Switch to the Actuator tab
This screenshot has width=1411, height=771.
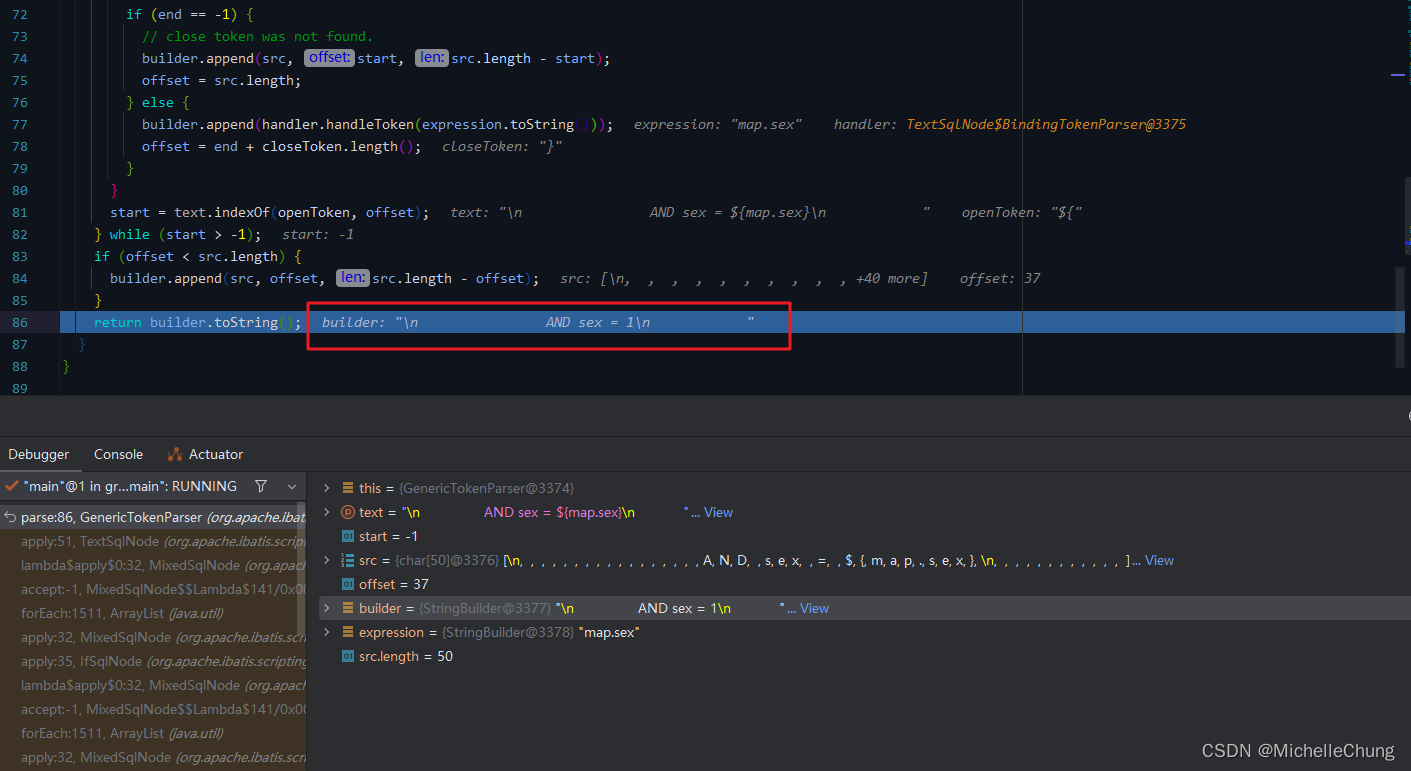coord(205,454)
